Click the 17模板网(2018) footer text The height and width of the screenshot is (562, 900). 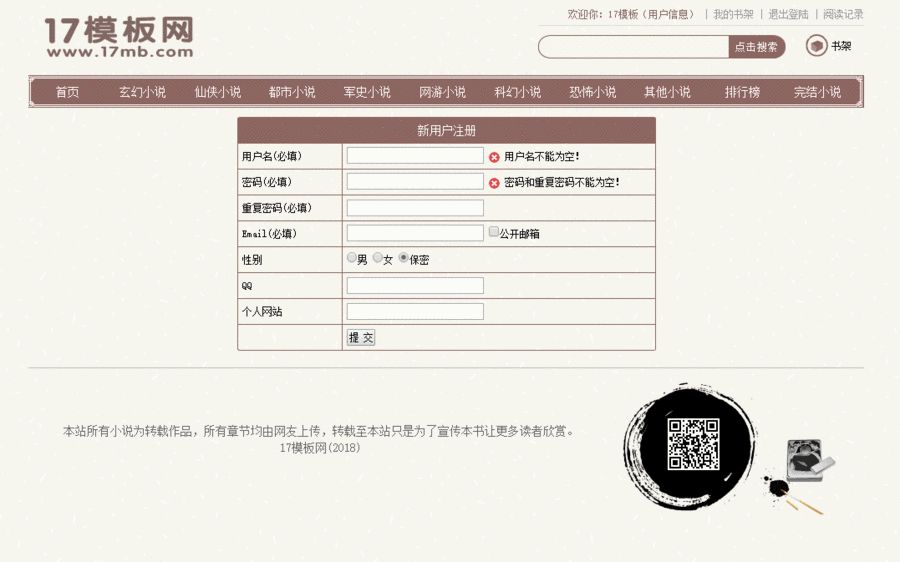click(320, 448)
